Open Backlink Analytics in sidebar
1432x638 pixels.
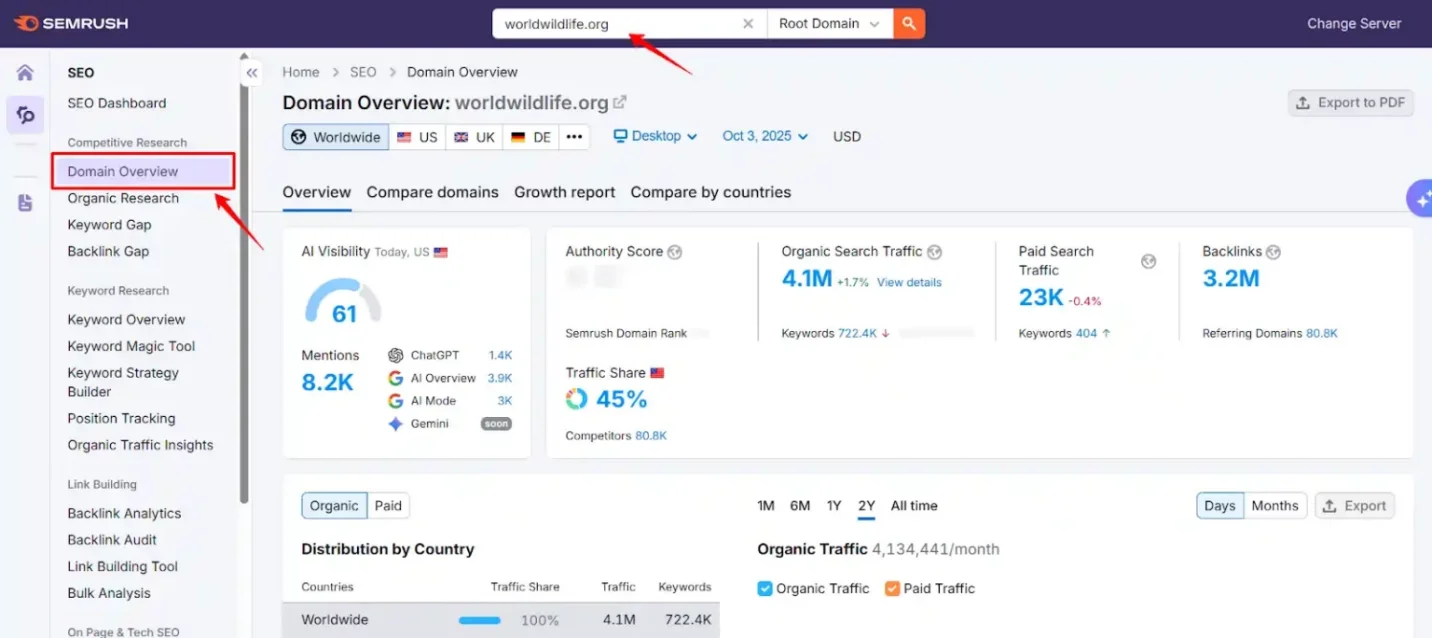(124, 513)
